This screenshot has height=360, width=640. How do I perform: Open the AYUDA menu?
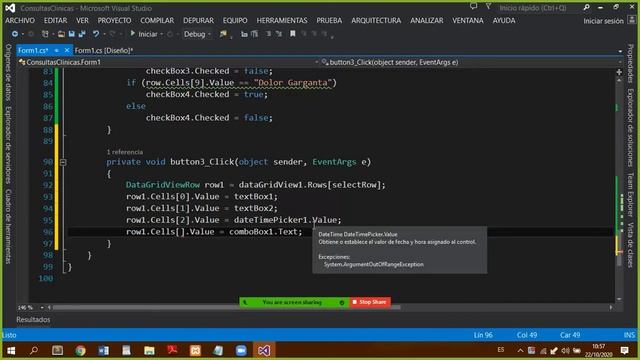pyautogui.click(x=504, y=20)
